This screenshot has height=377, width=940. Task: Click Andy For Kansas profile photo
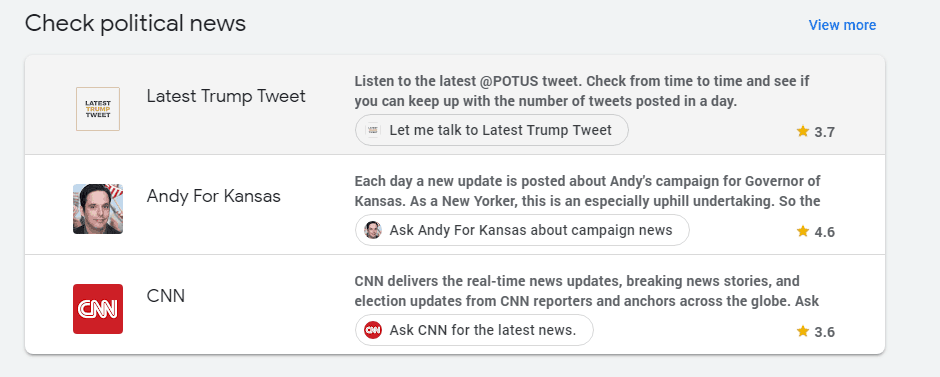tap(98, 209)
